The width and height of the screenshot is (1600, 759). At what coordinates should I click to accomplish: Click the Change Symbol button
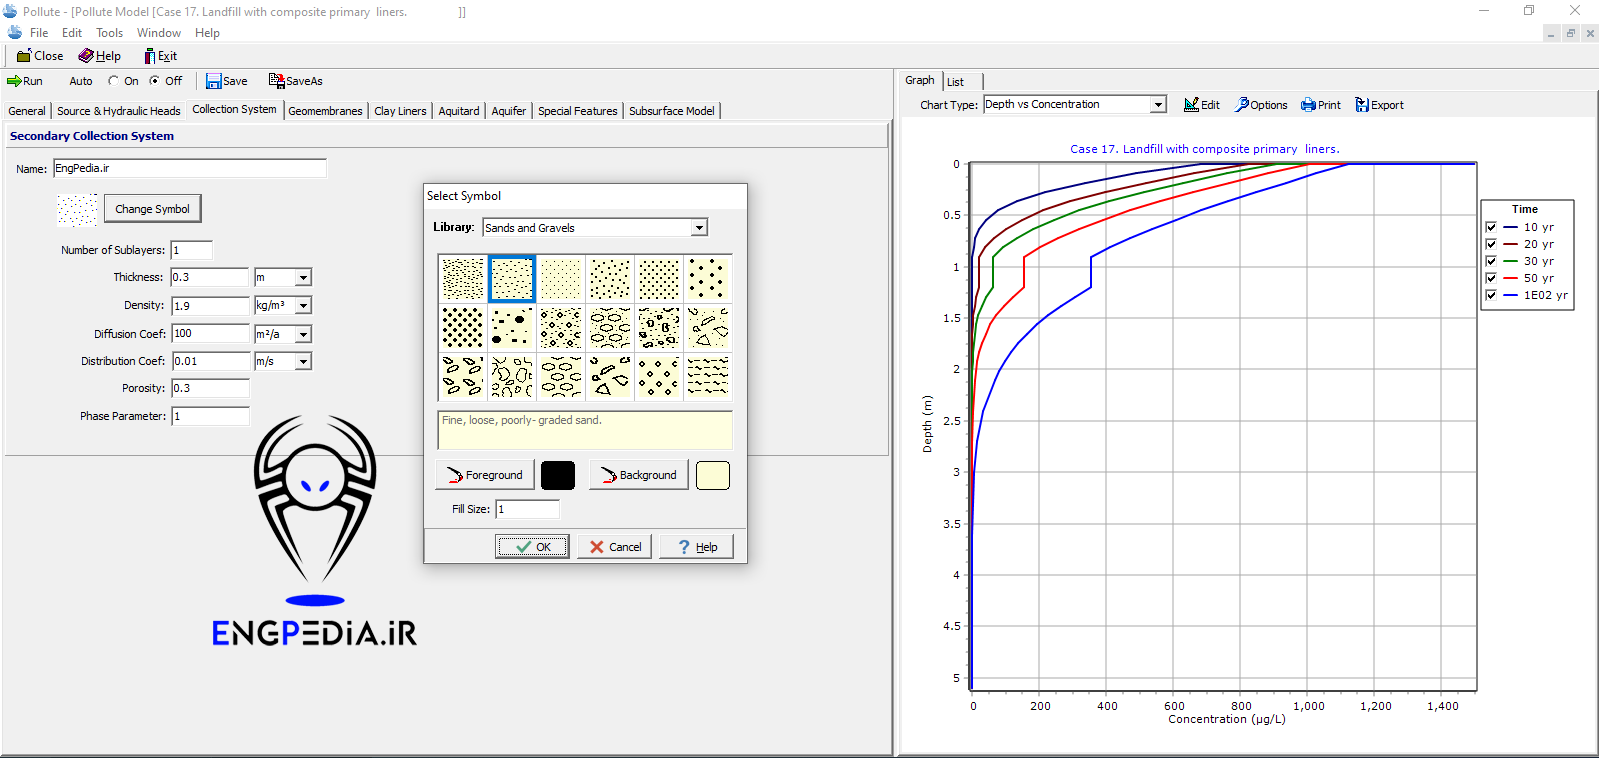point(152,209)
